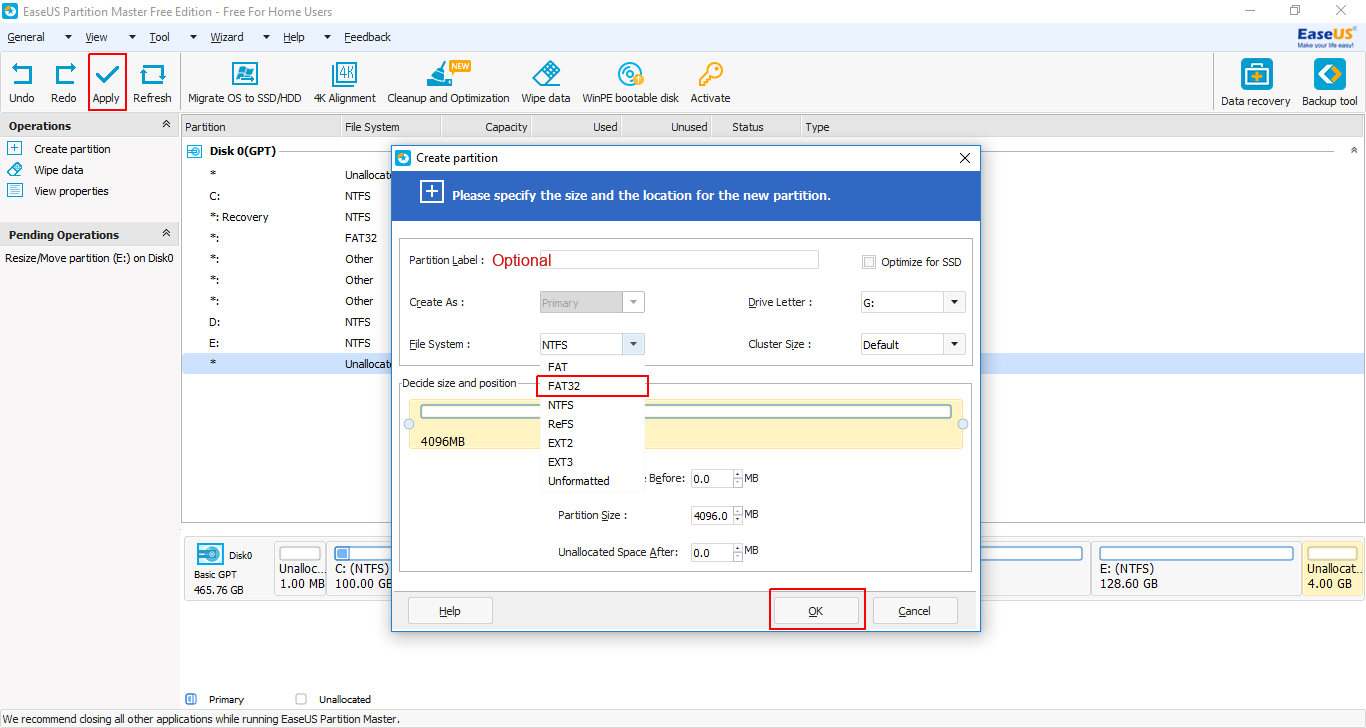Open the Feedback menu
1366x728 pixels.
click(x=368, y=37)
